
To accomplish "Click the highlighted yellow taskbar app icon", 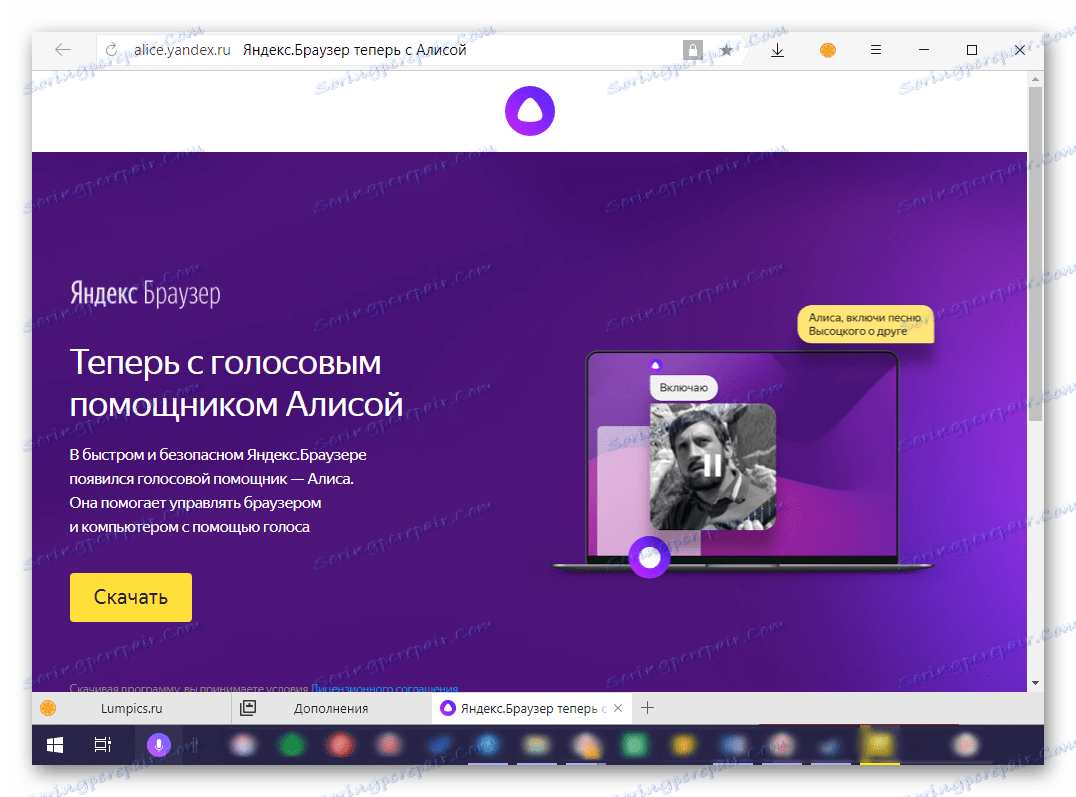I will click(879, 745).
